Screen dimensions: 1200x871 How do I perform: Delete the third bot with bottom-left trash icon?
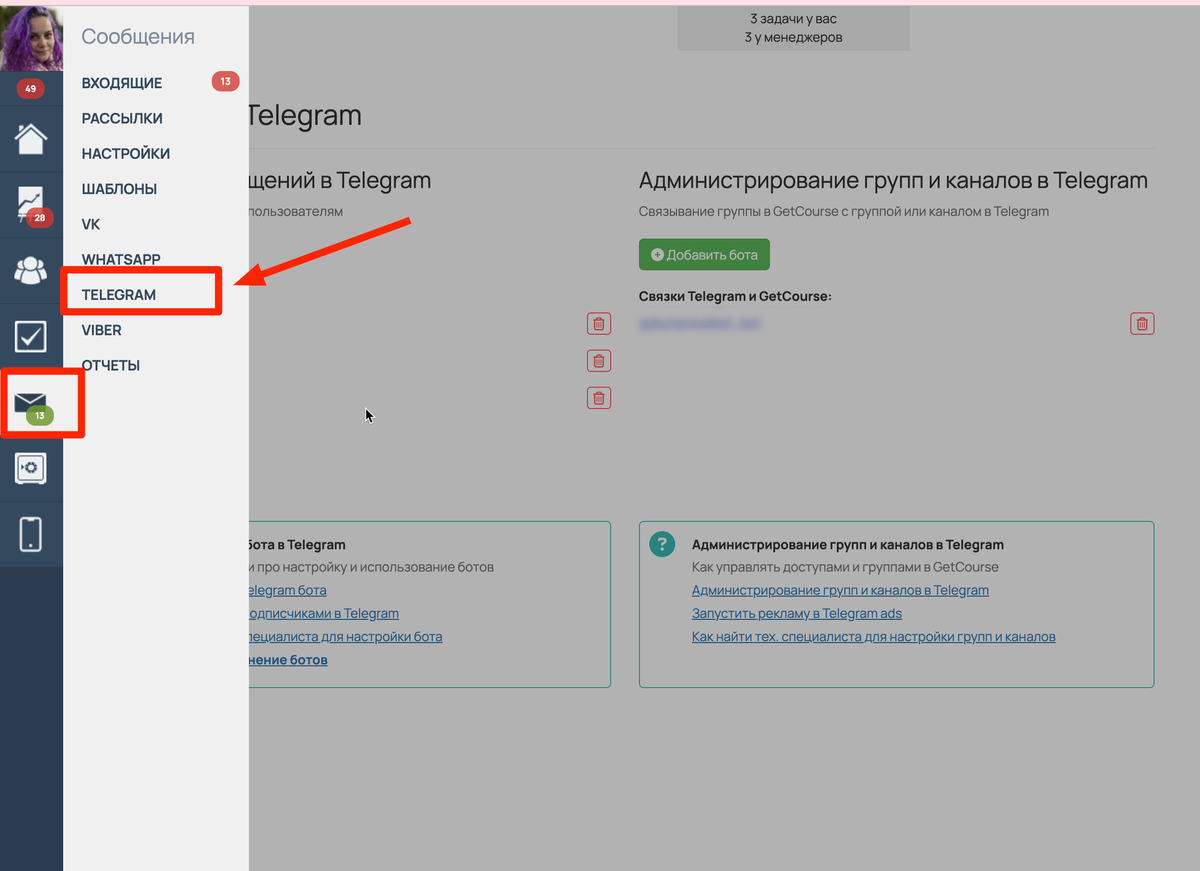(599, 398)
